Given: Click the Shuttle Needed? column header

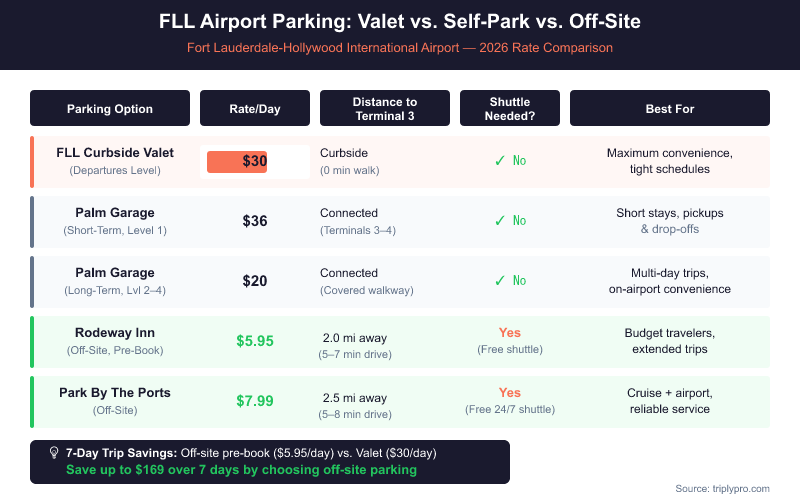Looking at the screenshot, I should 510,108.
